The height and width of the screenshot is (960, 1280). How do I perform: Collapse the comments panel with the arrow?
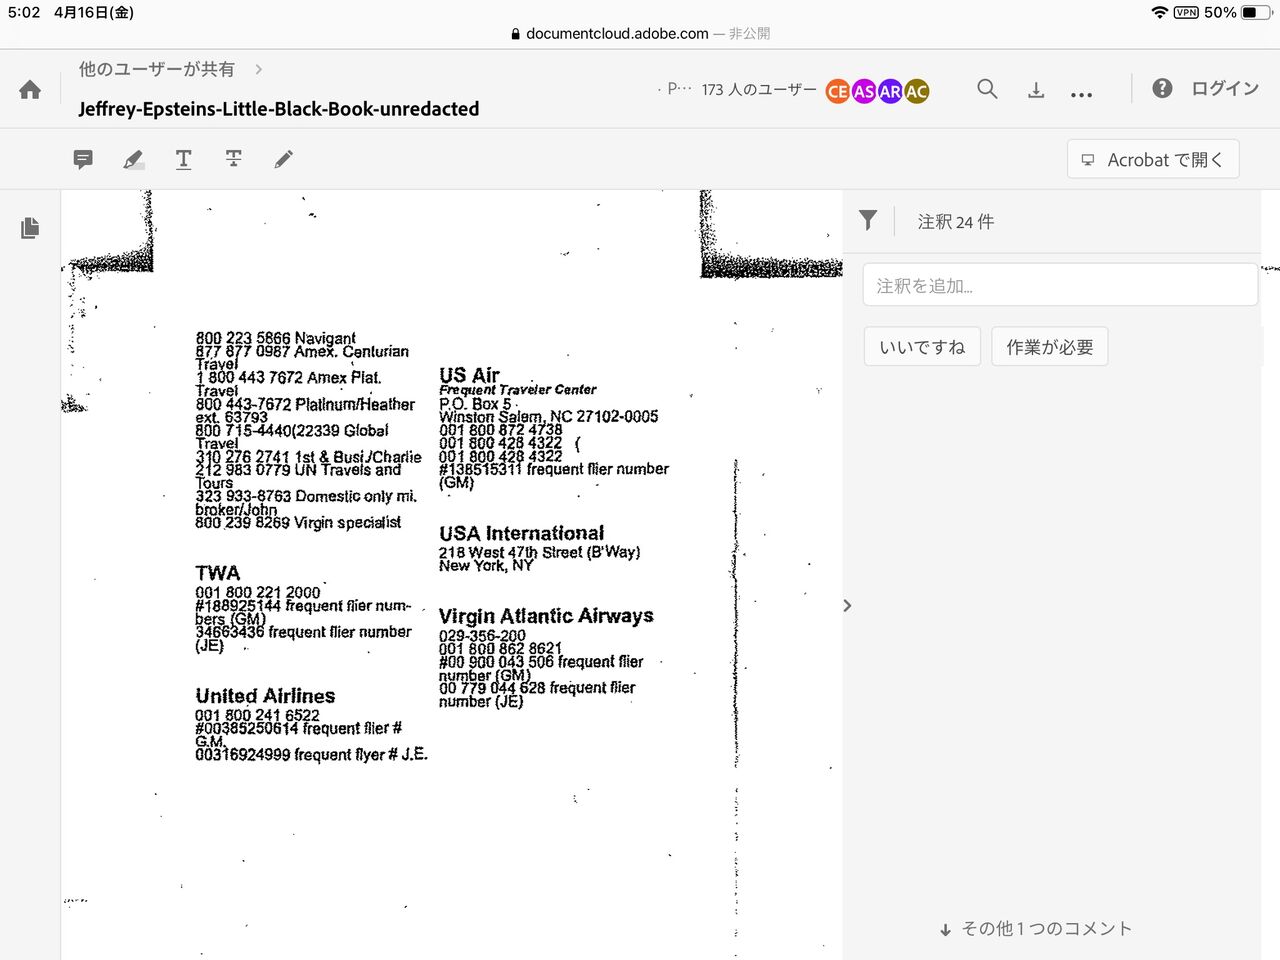[847, 605]
